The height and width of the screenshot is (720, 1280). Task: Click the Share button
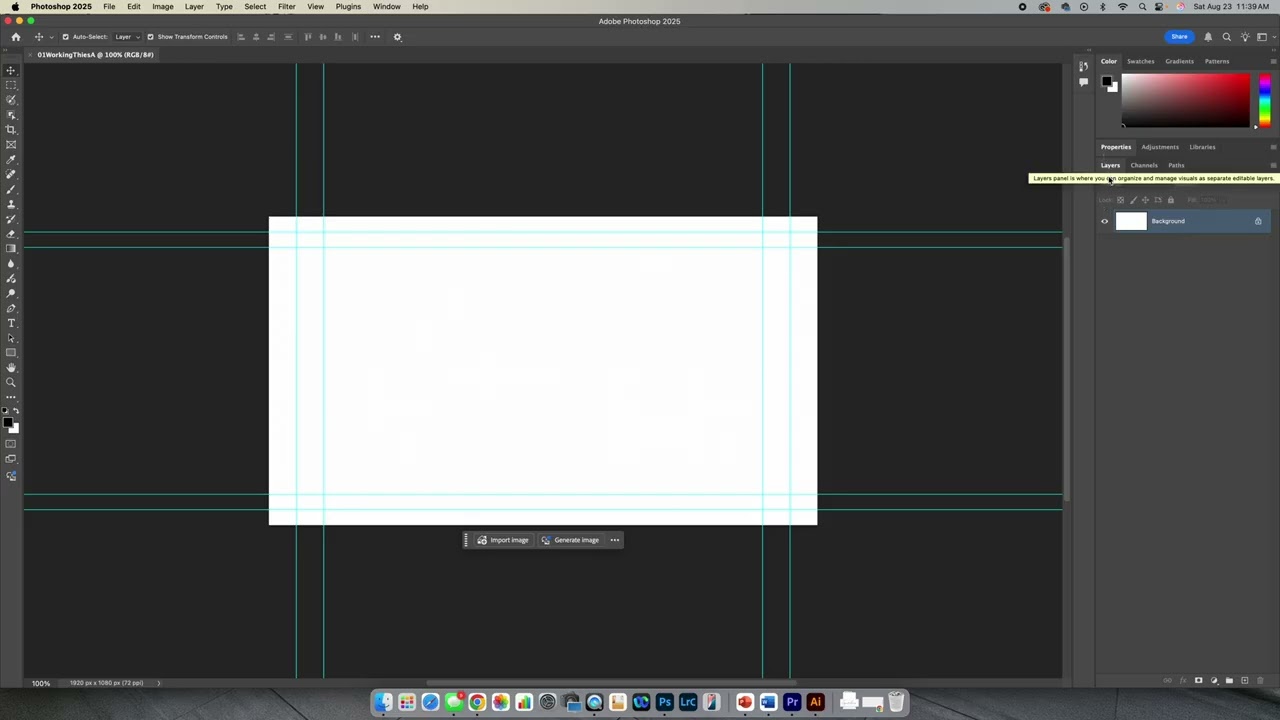pyautogui.click(x=1179, y=37)
